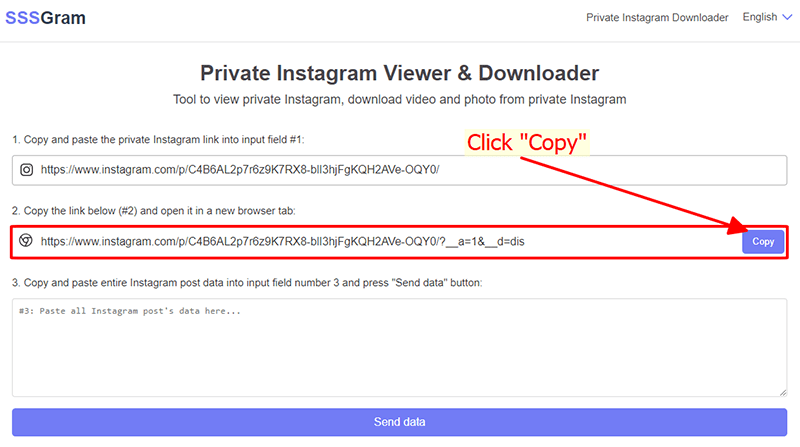Viewport: 800px width, 447px height.
Task: Click the Private Instagram Viewer & Downloader heading
Action: pyautogui.click(x=399, y=73)
